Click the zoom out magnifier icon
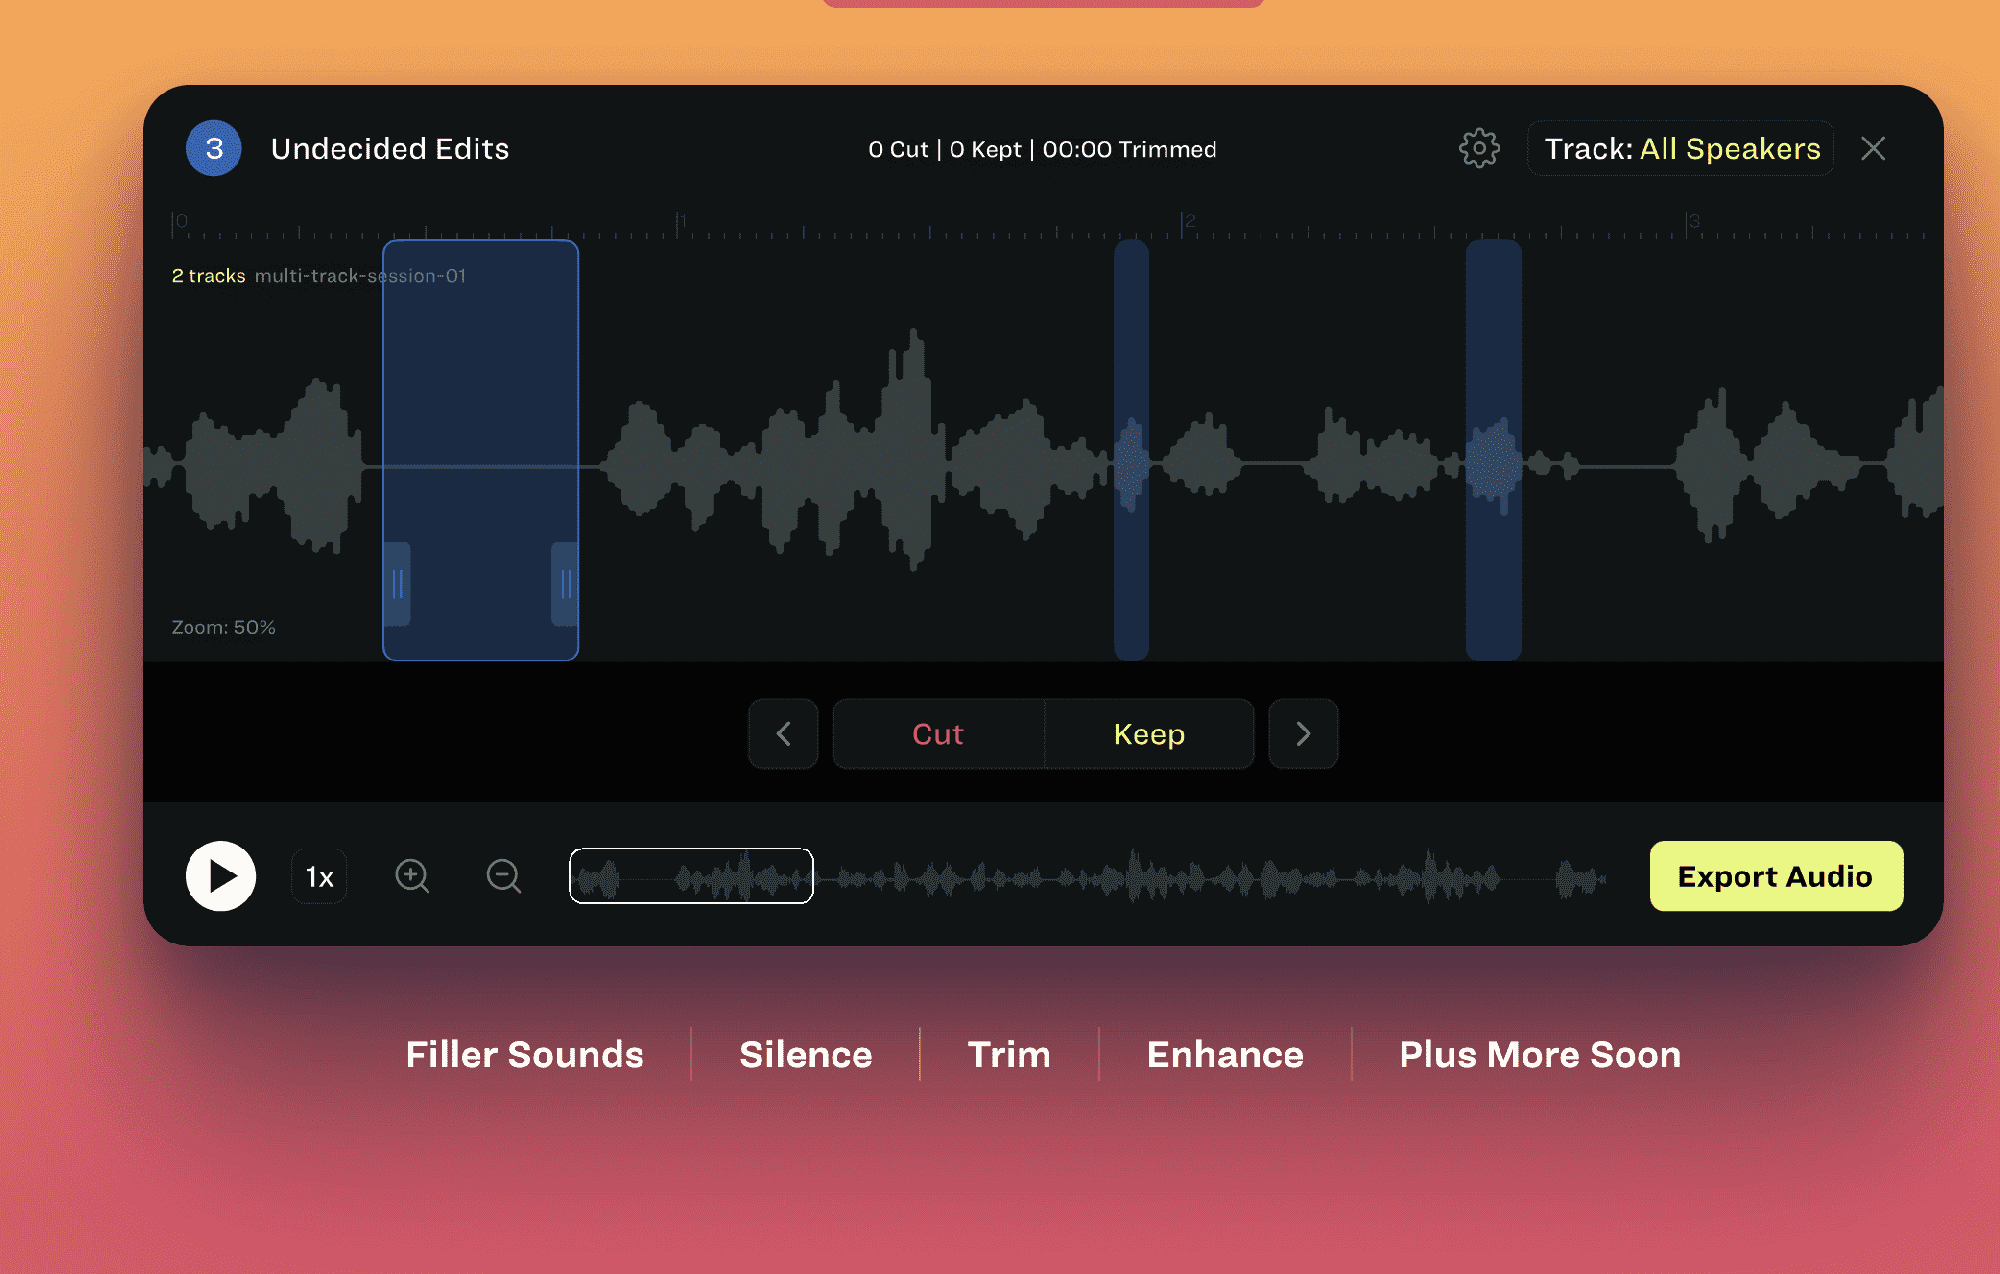The image size is (2000, 1274). 503,876
